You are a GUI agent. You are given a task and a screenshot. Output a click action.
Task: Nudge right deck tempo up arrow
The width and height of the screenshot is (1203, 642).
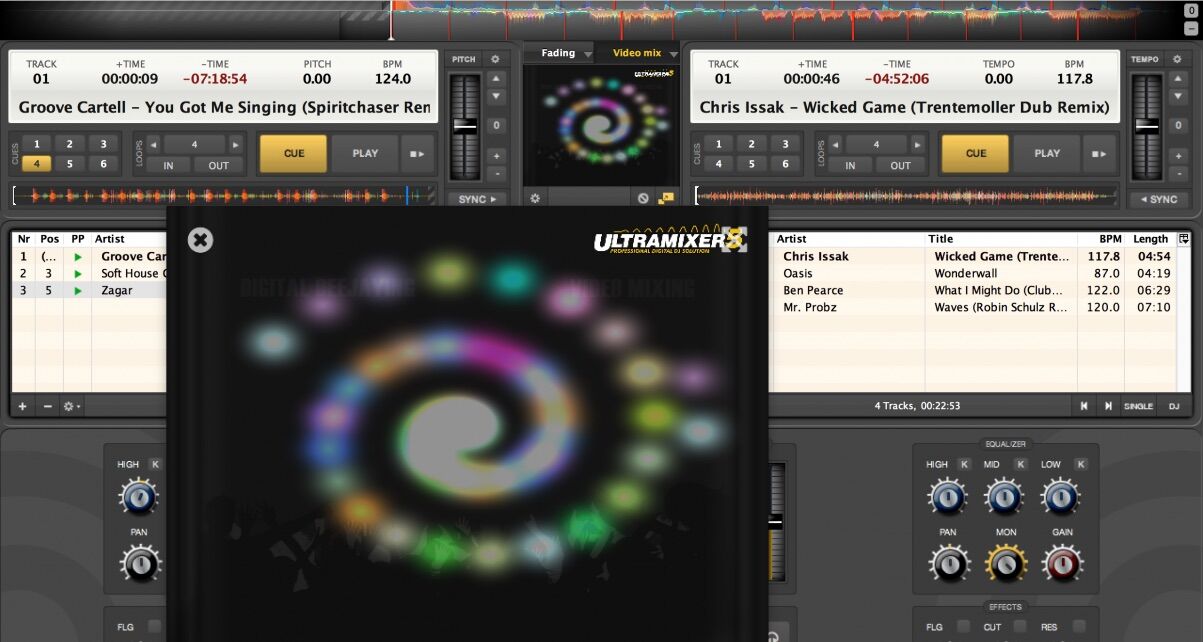click(1178, 78)
